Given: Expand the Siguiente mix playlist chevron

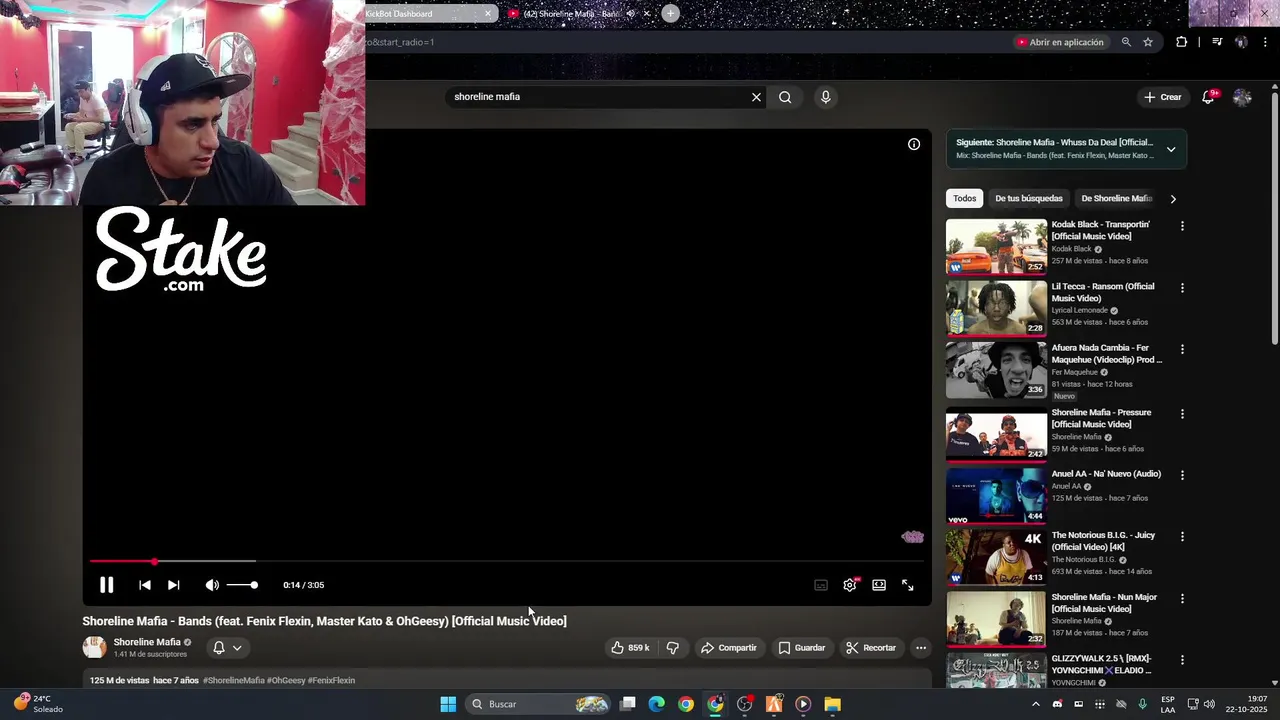Looking at the screenshot, I should pos(1171,149).
